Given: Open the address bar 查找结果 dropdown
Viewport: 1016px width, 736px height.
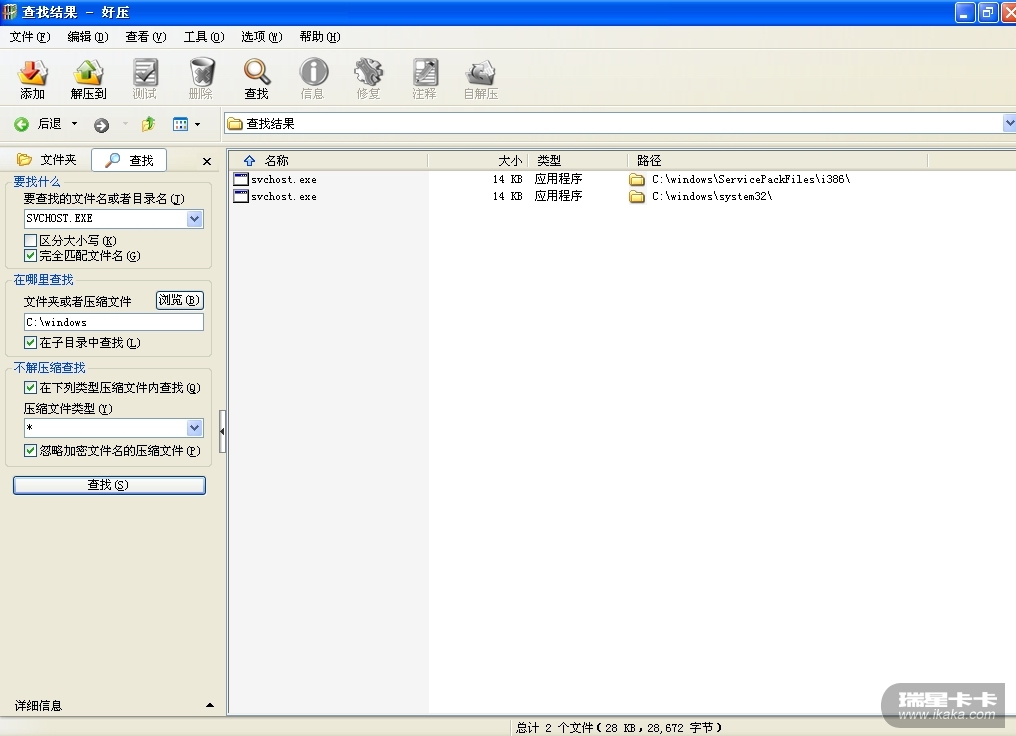Looking at the screenshot, I should coord(1009,123).
